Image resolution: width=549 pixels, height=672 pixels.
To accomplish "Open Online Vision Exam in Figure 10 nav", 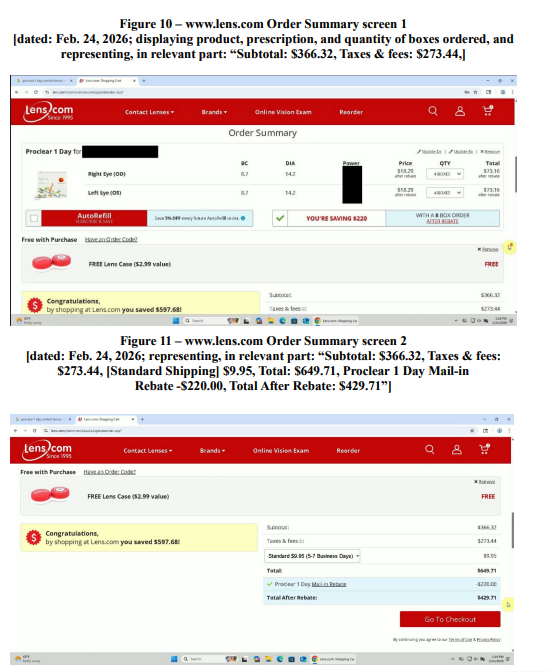I will [x=283, y=112].
